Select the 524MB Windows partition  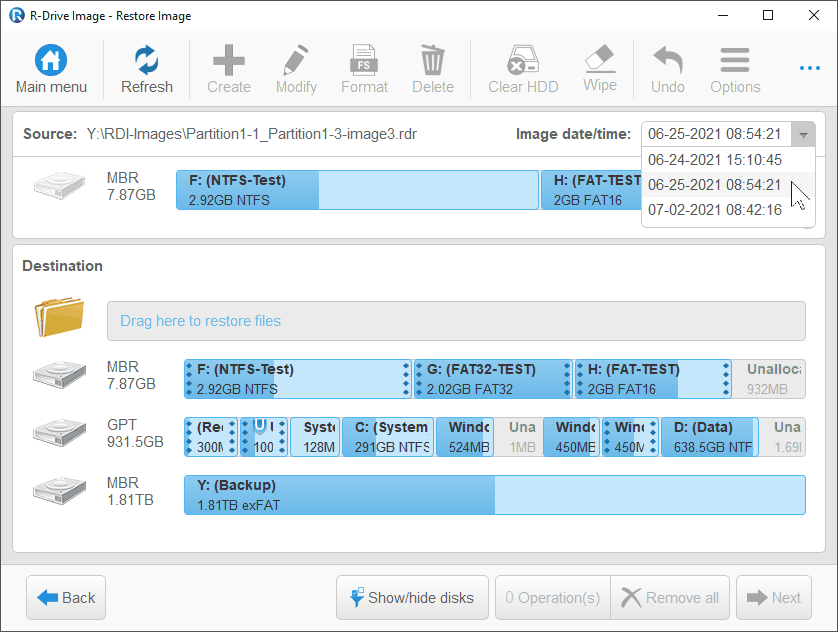point(465,437)
